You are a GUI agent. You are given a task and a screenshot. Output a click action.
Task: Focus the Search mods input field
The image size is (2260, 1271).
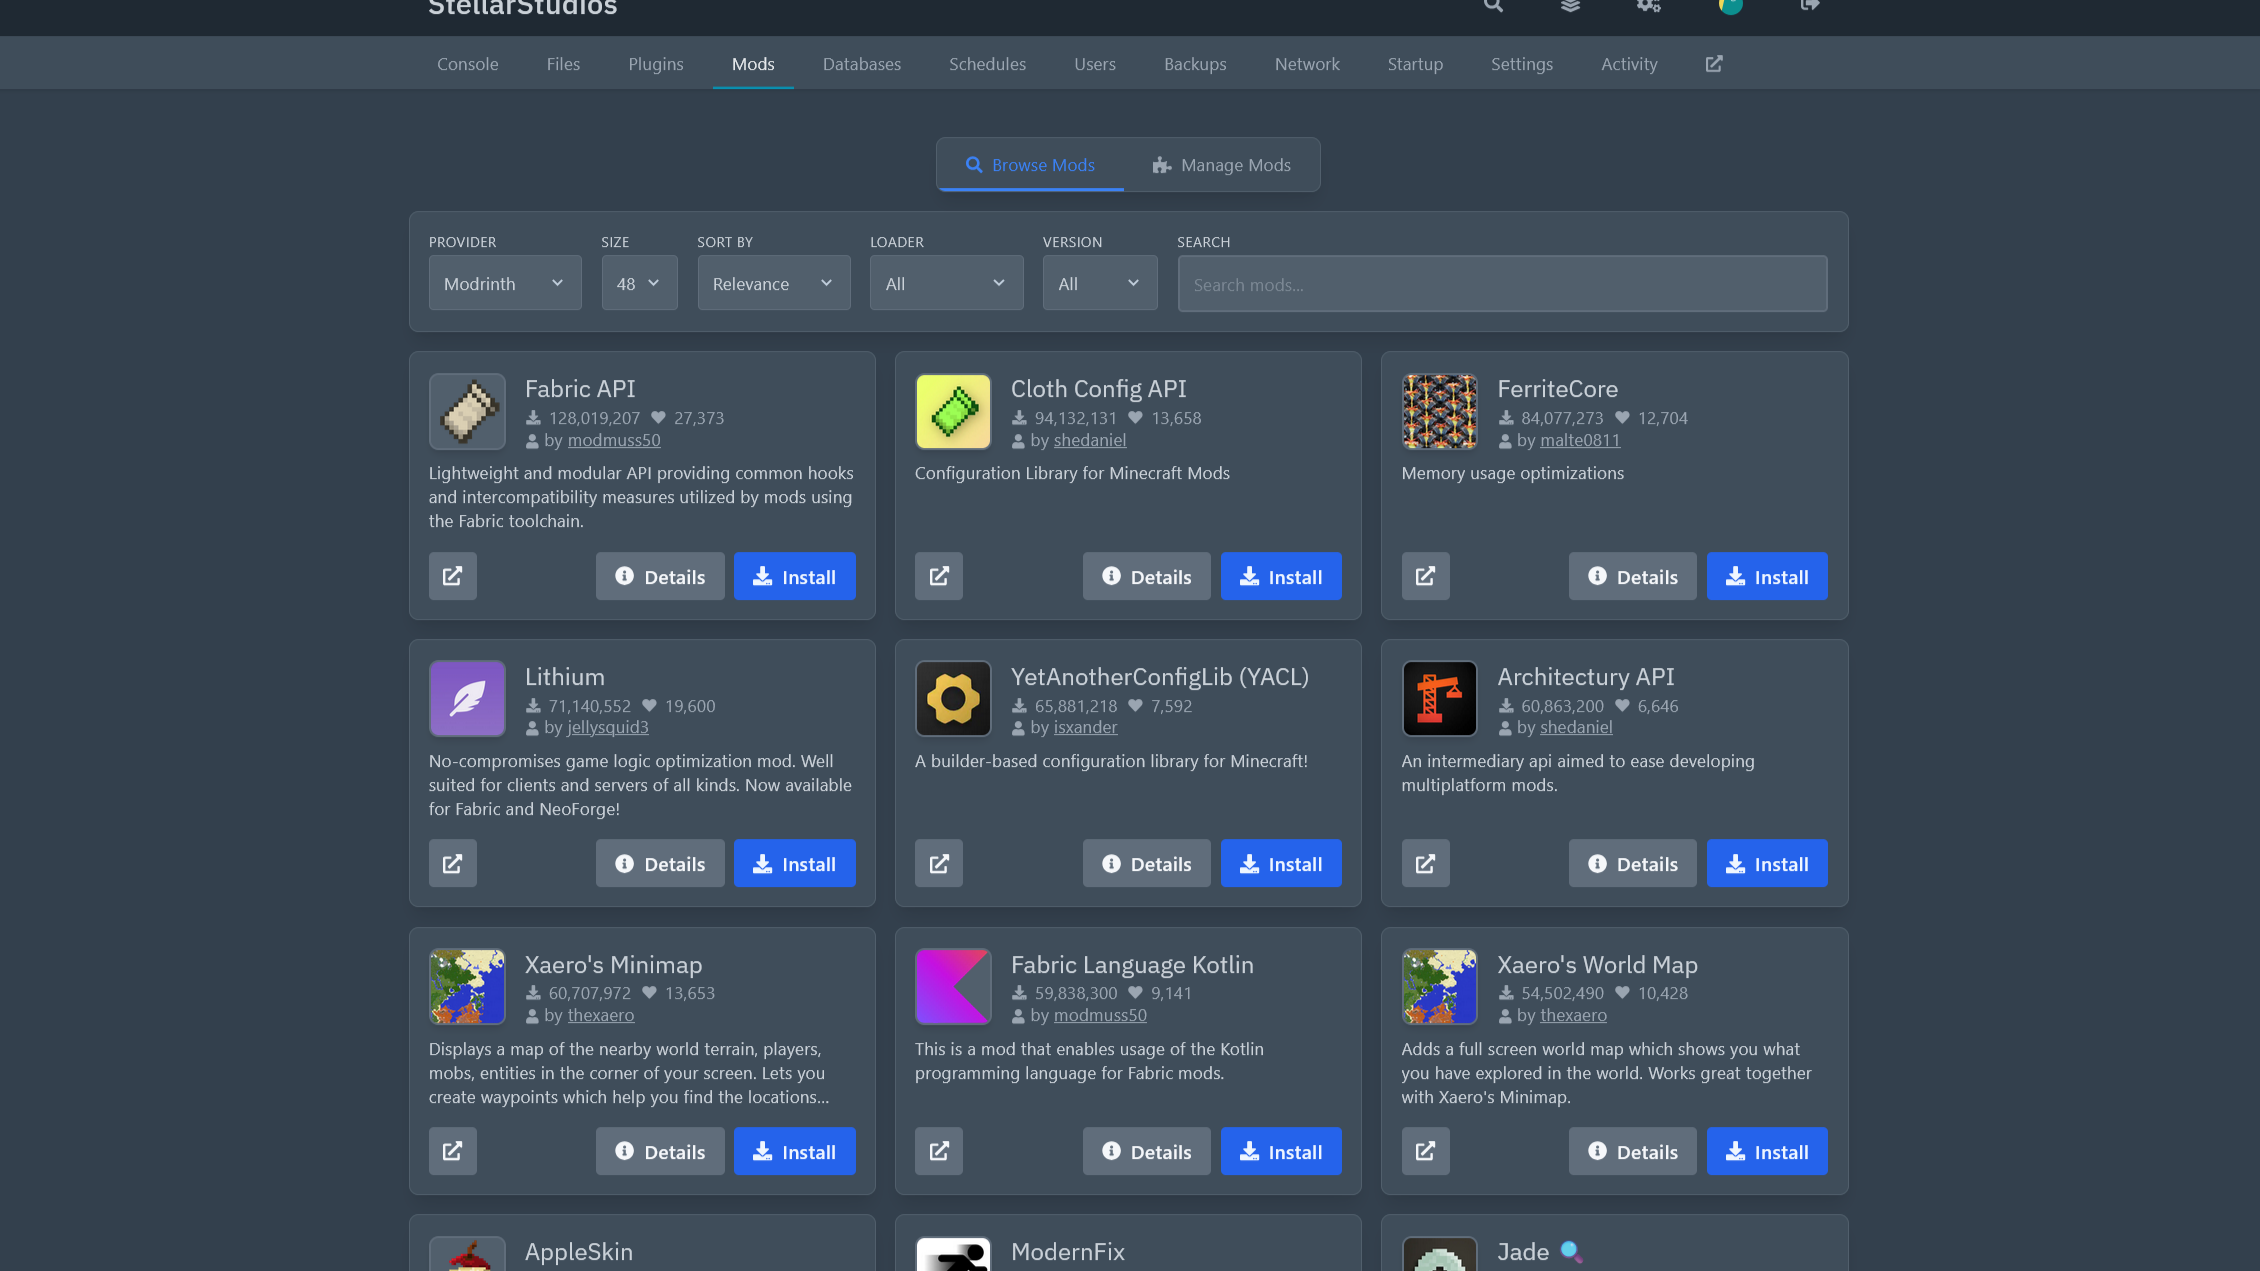click(x=1501, y=284)
